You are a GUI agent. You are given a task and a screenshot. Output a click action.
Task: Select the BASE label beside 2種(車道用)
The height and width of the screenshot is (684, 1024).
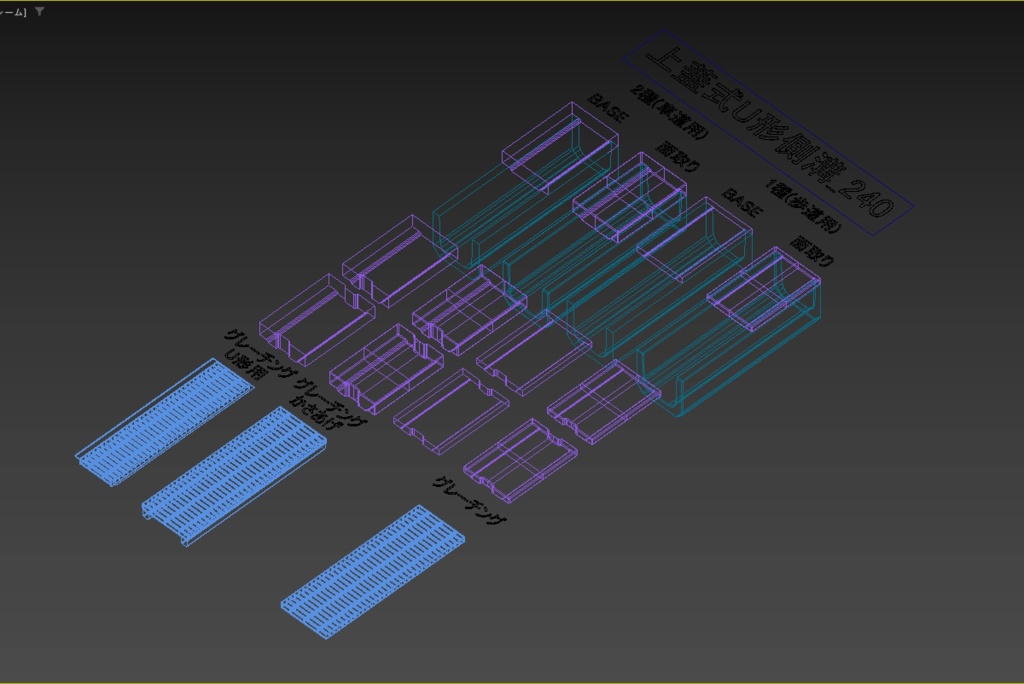[x=609, y=108]
